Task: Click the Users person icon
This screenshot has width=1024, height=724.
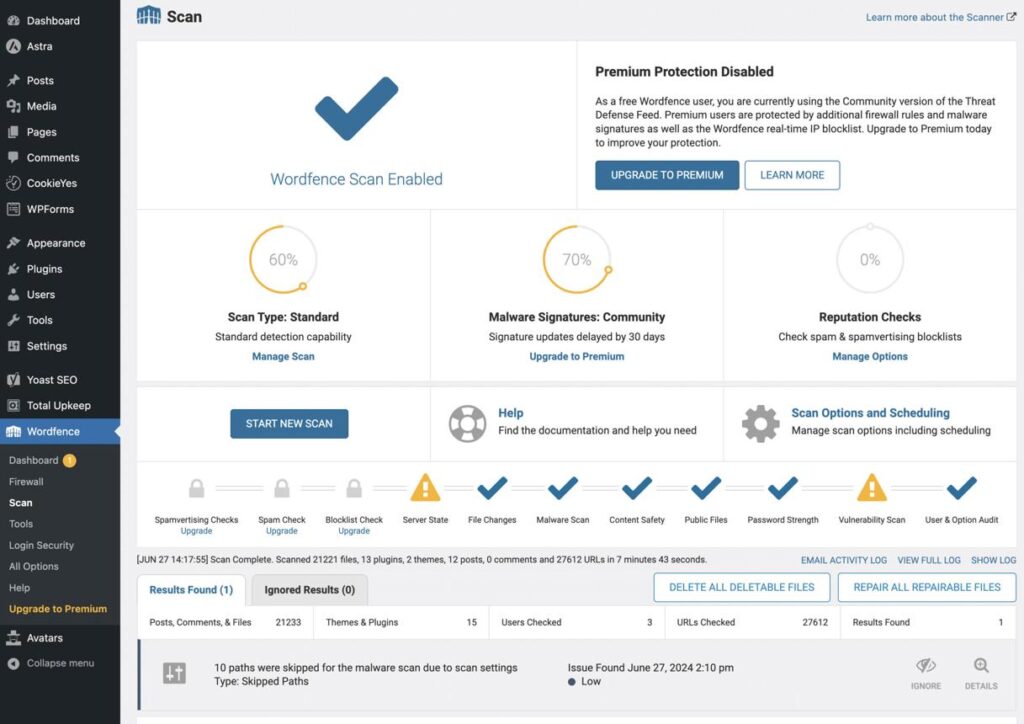Action: click(13, 294)
